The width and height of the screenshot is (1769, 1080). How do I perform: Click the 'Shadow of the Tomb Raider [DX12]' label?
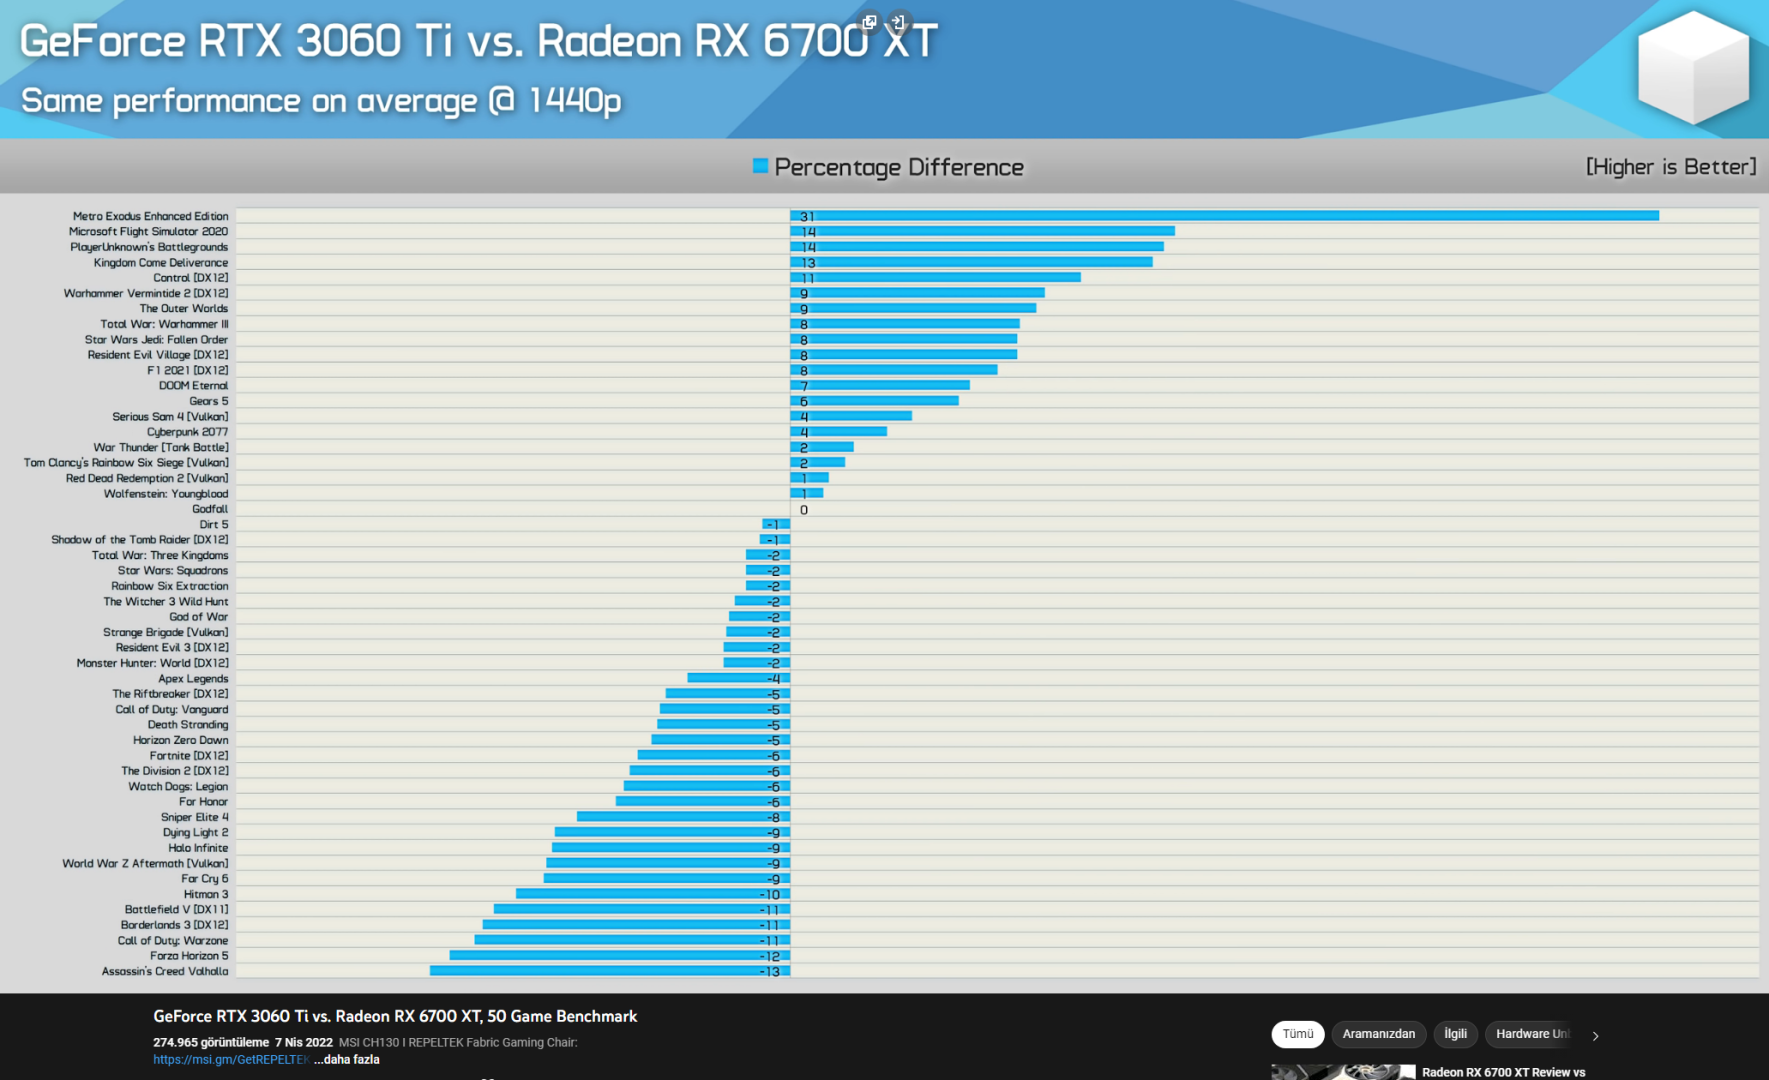(140, 539)
